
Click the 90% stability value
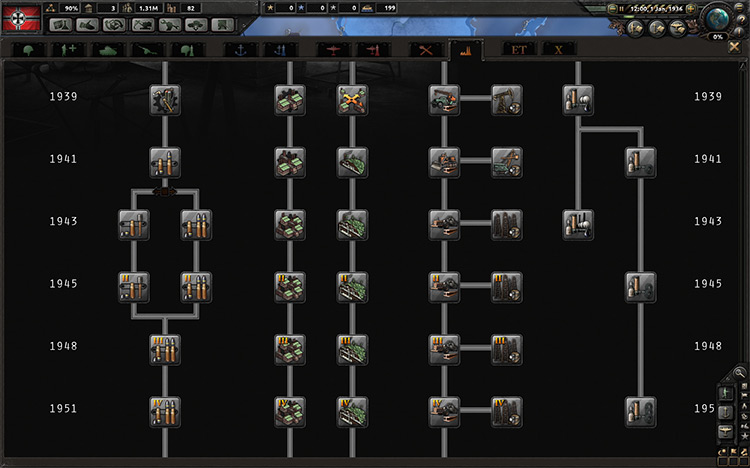pyautogui.click(x=71, y=8)
